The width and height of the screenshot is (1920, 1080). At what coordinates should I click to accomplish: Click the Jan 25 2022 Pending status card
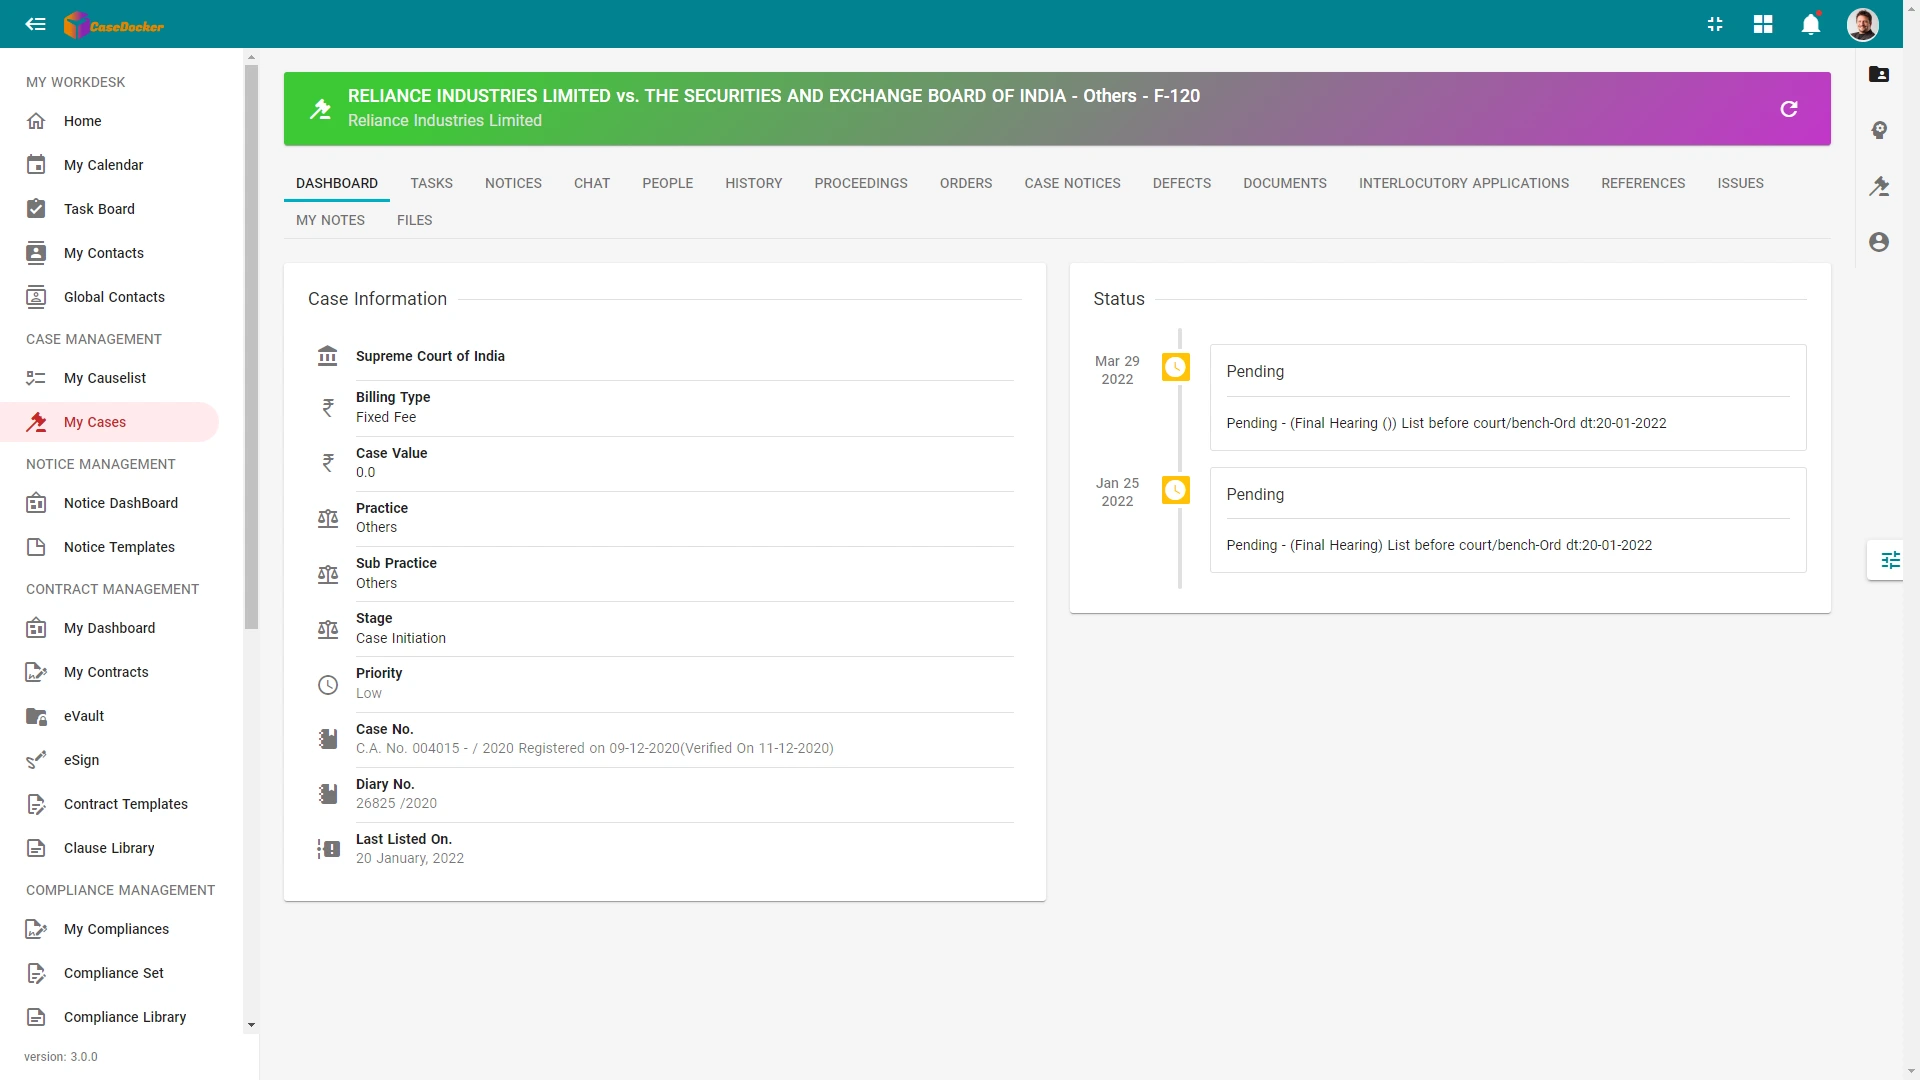coord(1508,520)
